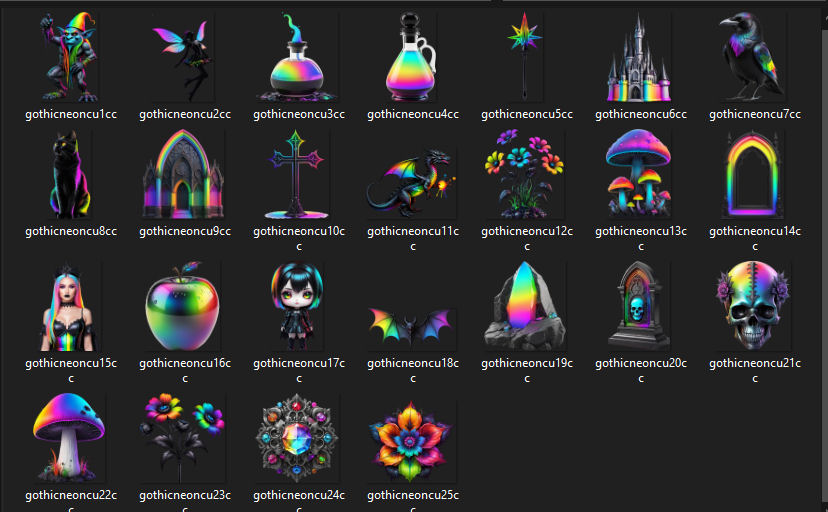828x512 pixels.
Task: Open the round potion flask gothicneoncu3cc
Action: (x=297, y=57)
